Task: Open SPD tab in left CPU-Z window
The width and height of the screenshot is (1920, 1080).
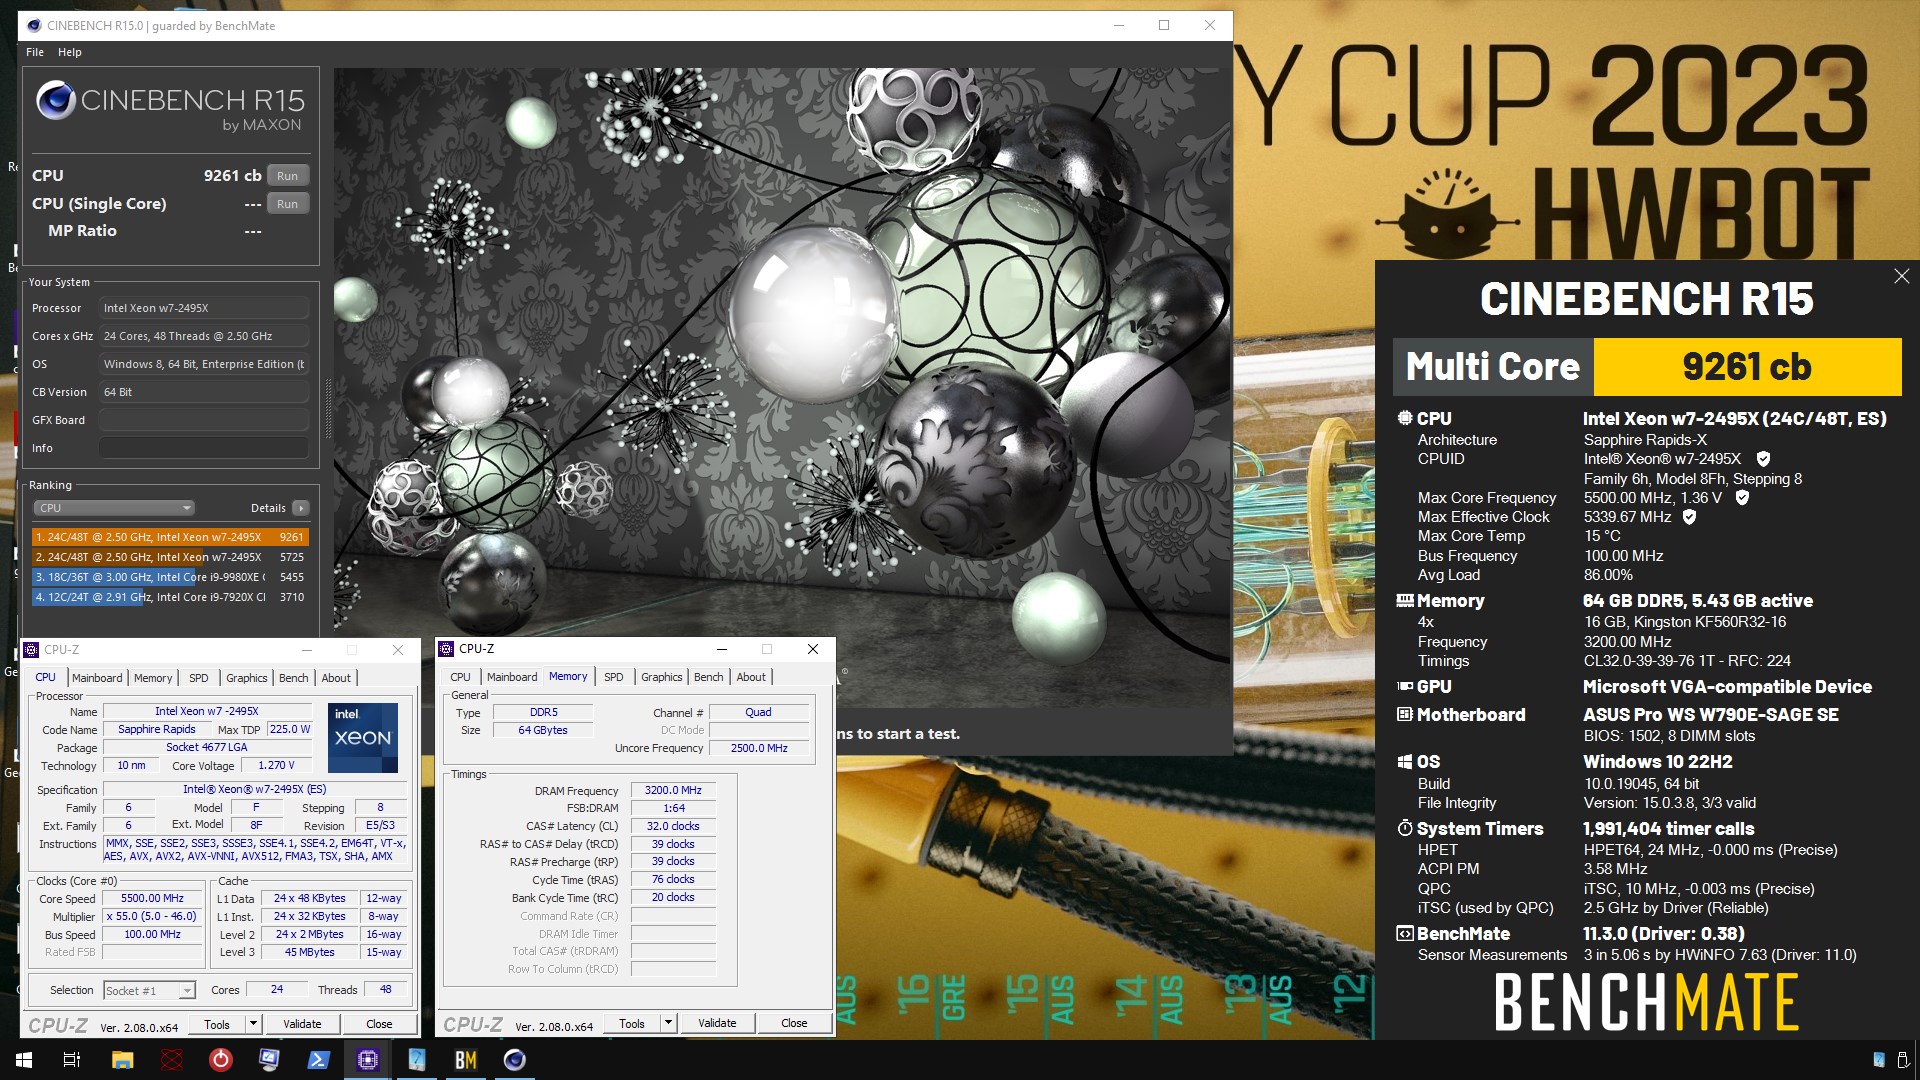Action: [199, 678]
